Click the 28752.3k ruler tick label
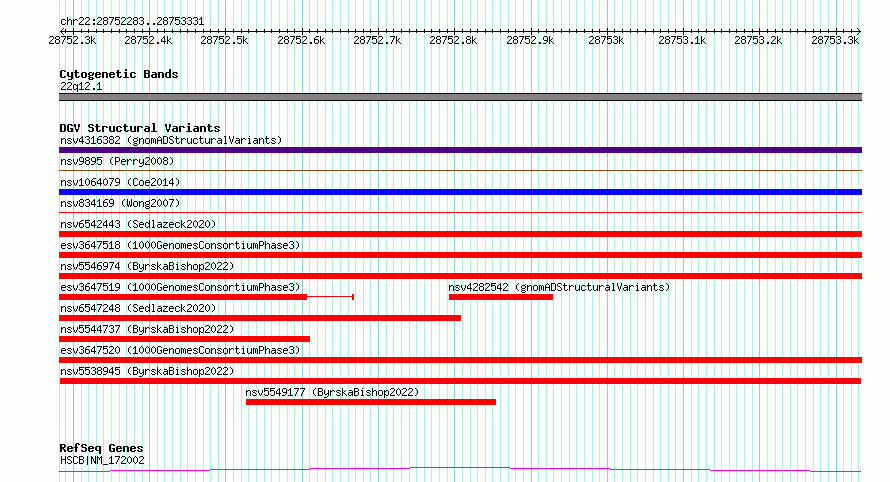The height and width of the screenshot is (482, 890). [x=72, y=40]
